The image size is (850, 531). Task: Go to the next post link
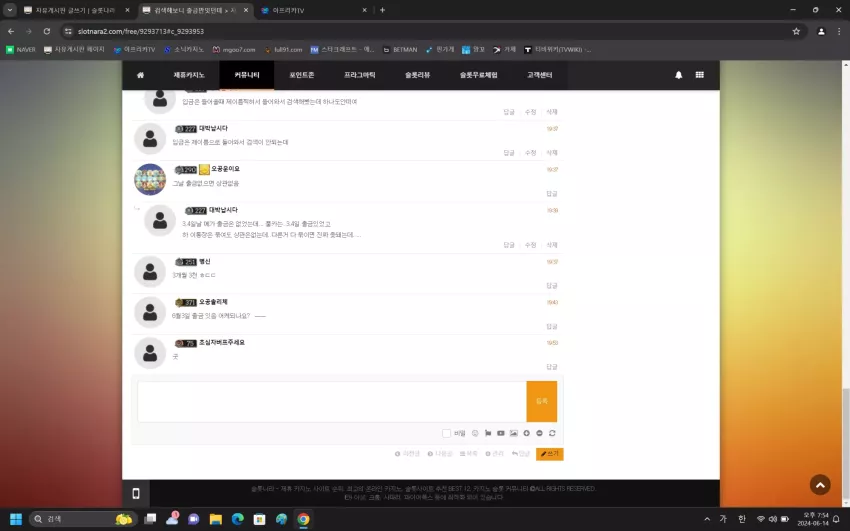click(x=440, y=454)
